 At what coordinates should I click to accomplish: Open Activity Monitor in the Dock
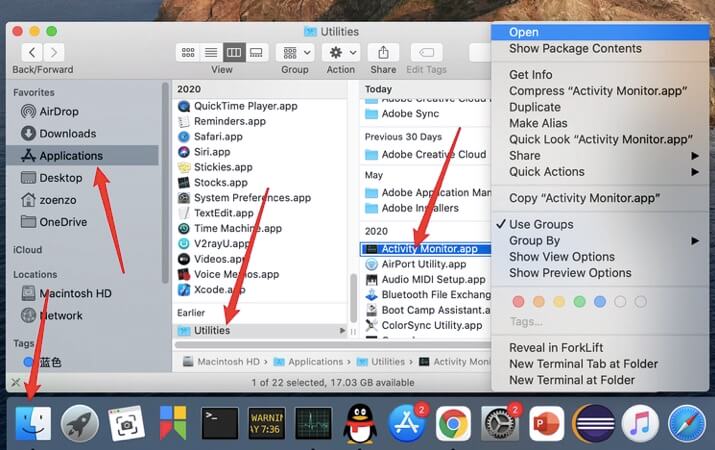313,424
